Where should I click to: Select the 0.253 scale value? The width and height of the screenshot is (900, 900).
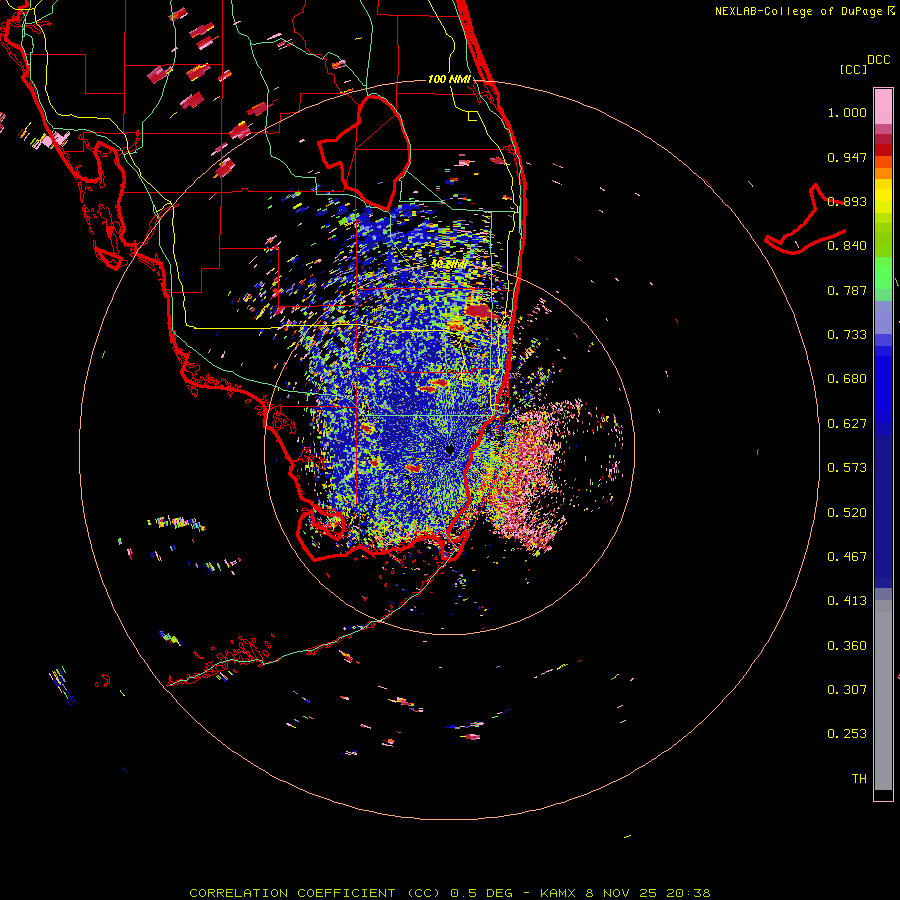tap(847, 734)
